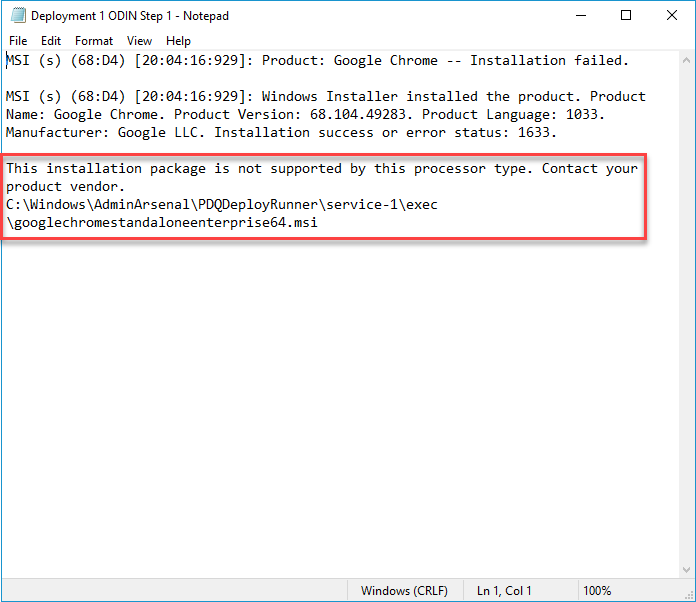Click the error status '1633.' text

[537, 132]
